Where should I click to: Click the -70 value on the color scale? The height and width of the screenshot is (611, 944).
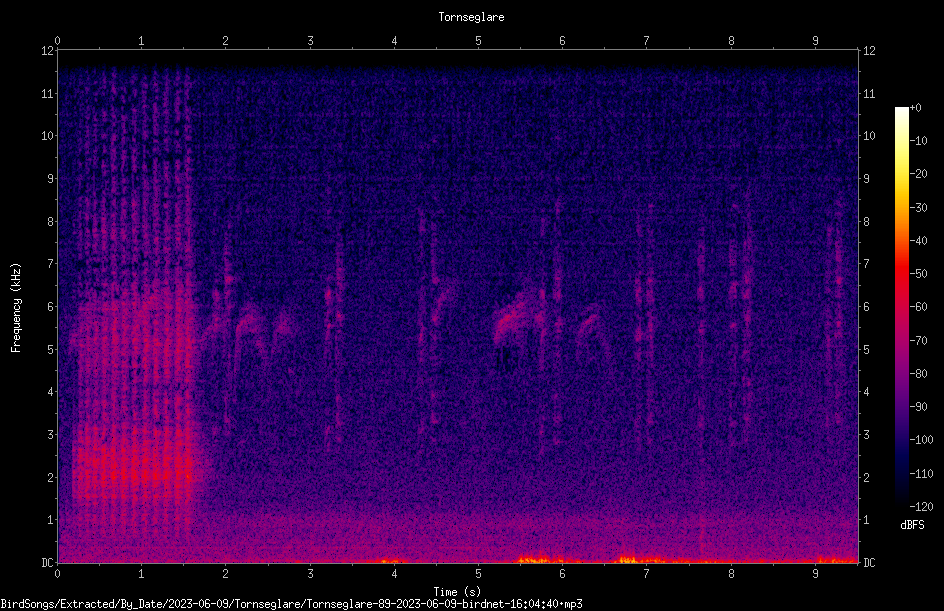[918, 341]
